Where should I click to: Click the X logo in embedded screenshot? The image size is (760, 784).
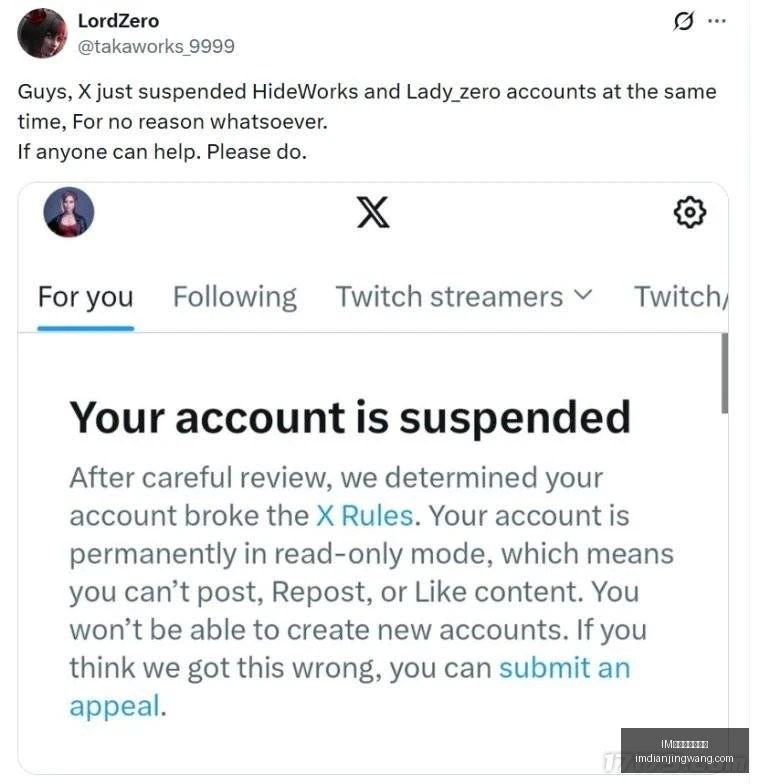tap(373, 212)
